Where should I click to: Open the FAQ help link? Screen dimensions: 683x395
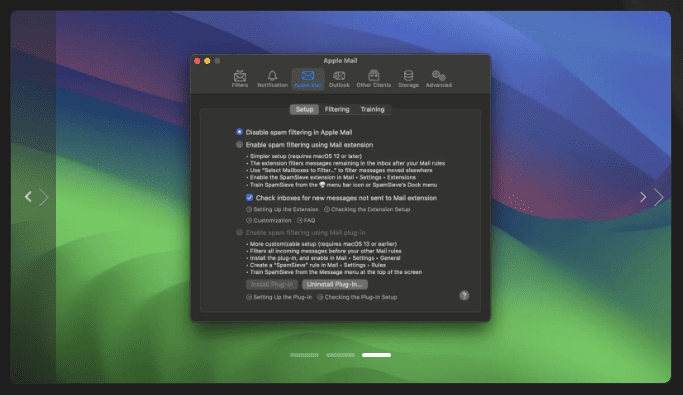pyautogui.click(x=306, y=220)
